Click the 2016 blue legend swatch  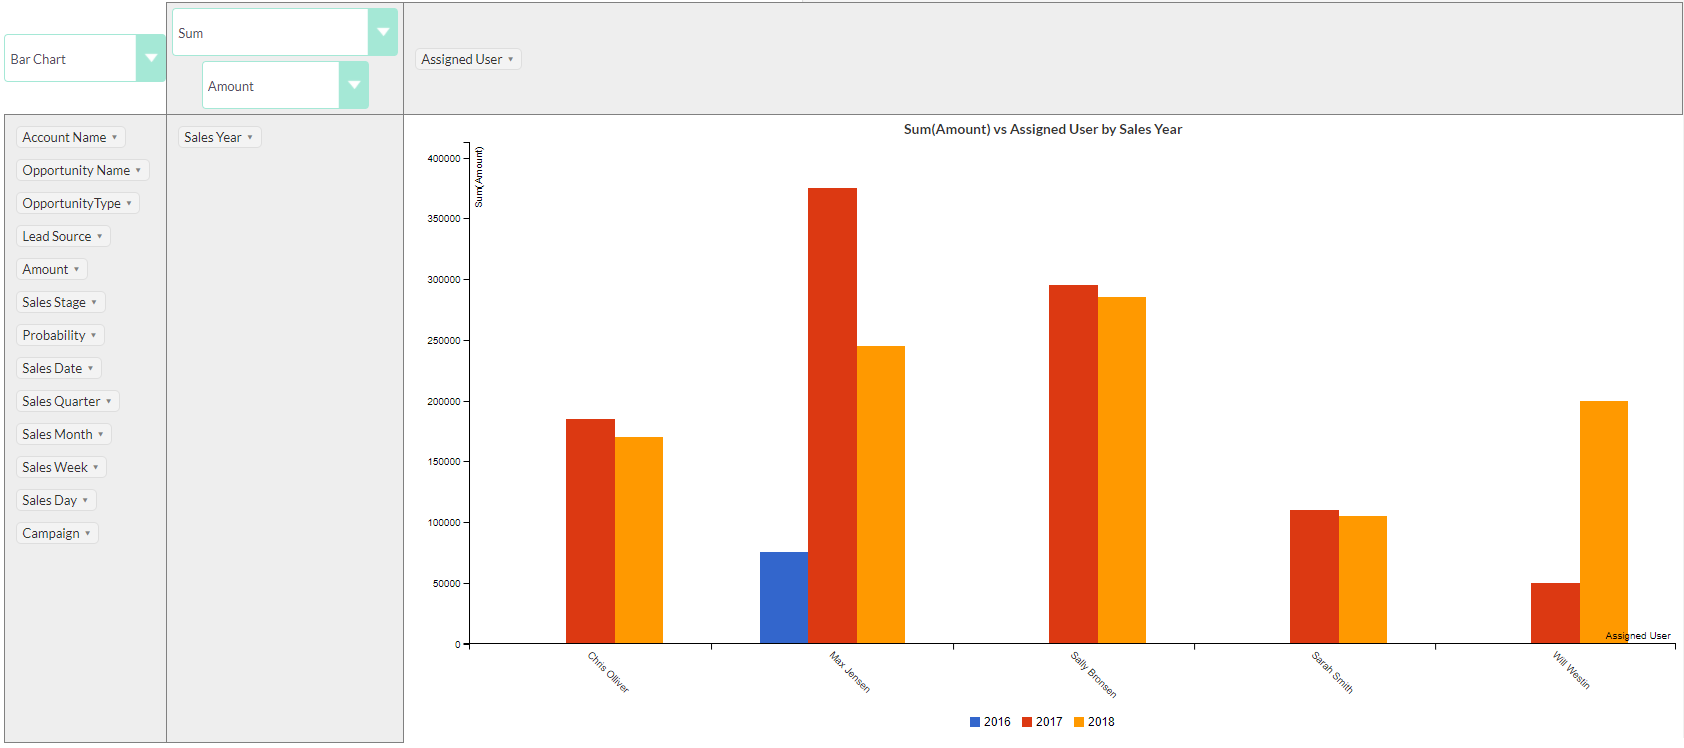point(975,722)
